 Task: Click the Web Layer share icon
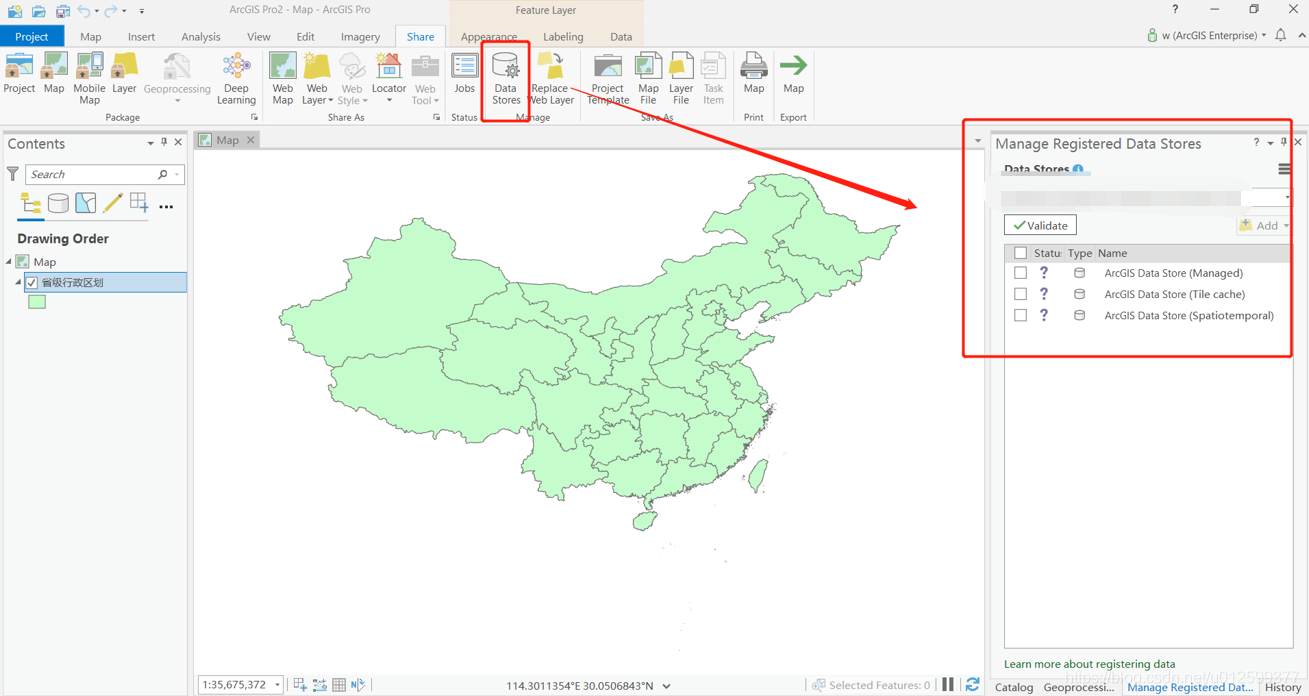pos(317,67)
